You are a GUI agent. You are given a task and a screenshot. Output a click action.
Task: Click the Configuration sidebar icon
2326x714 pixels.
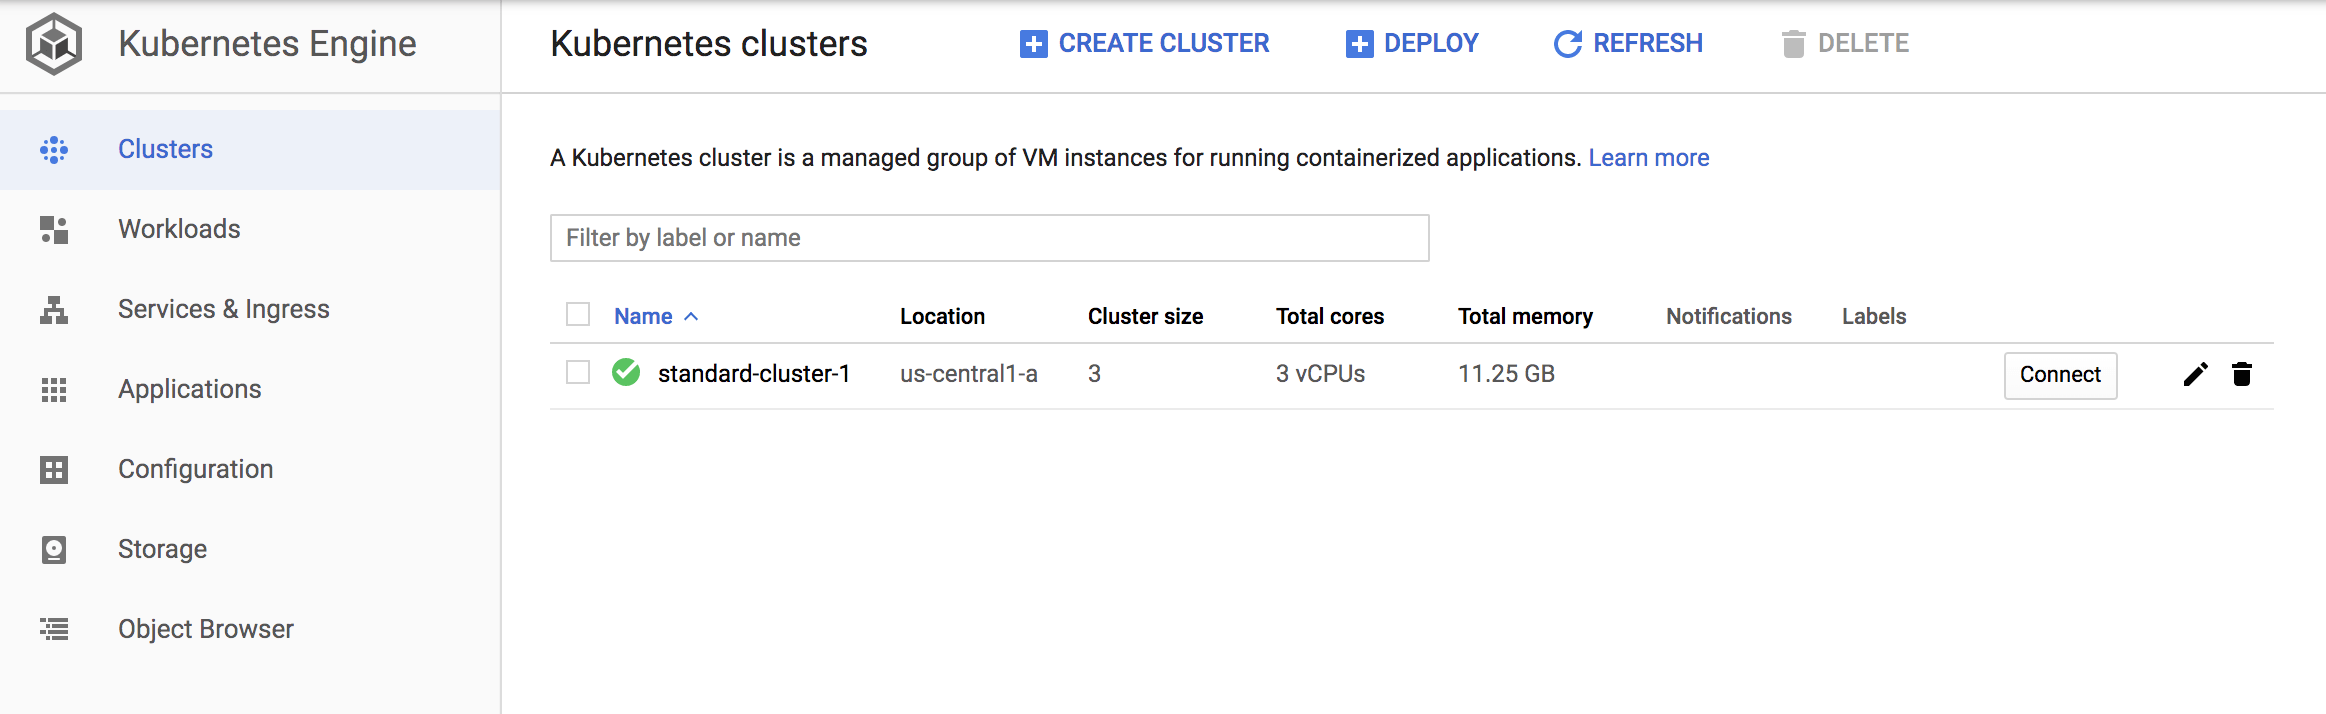(54, 470)
